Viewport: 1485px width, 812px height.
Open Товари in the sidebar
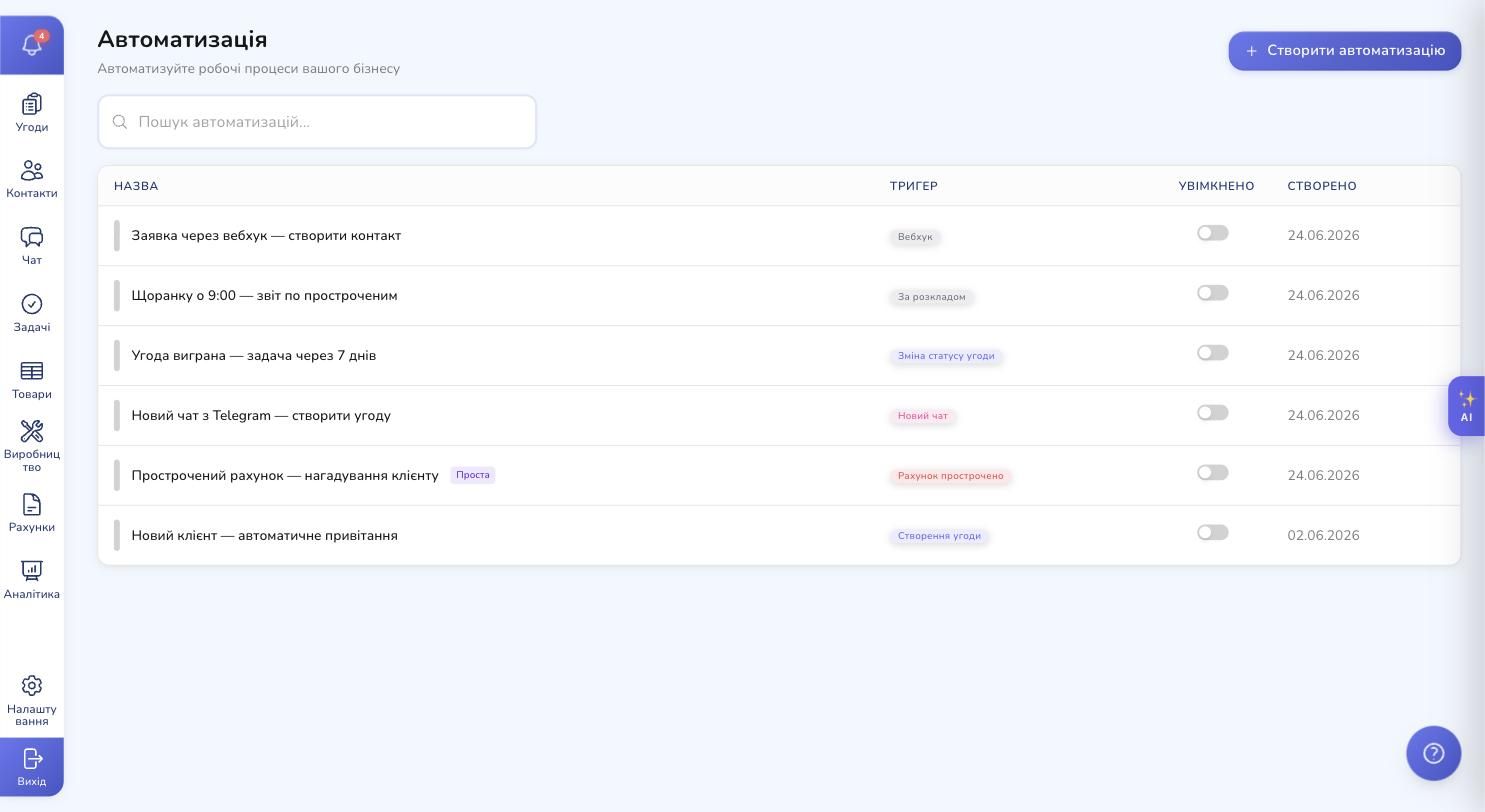pyautogui.click(x=32, y=380)
